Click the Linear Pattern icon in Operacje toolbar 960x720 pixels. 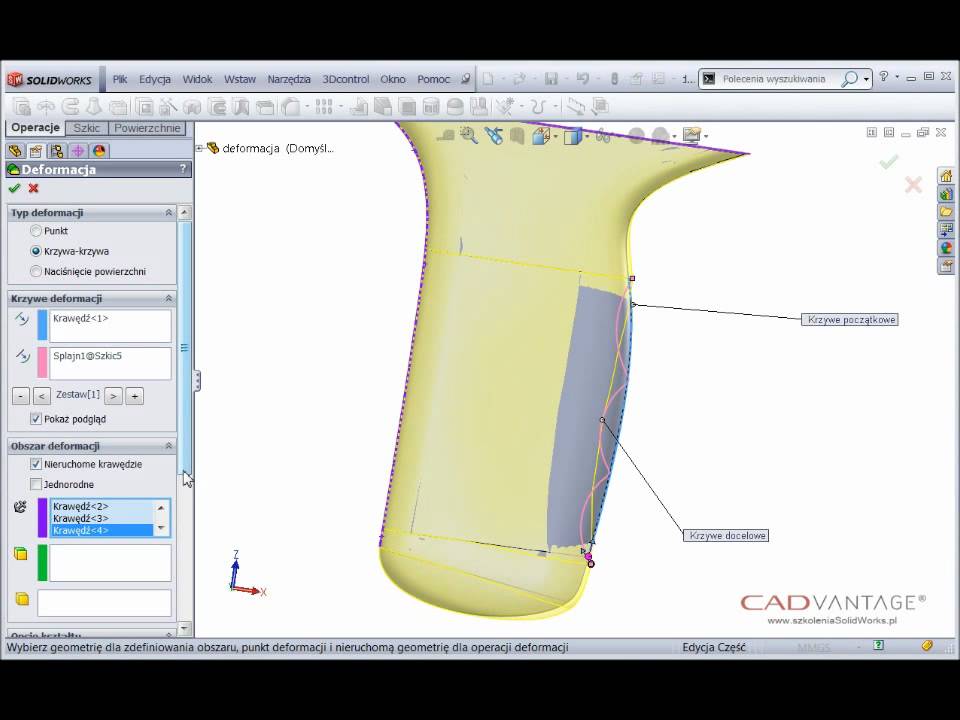click(x=323, y=107)
